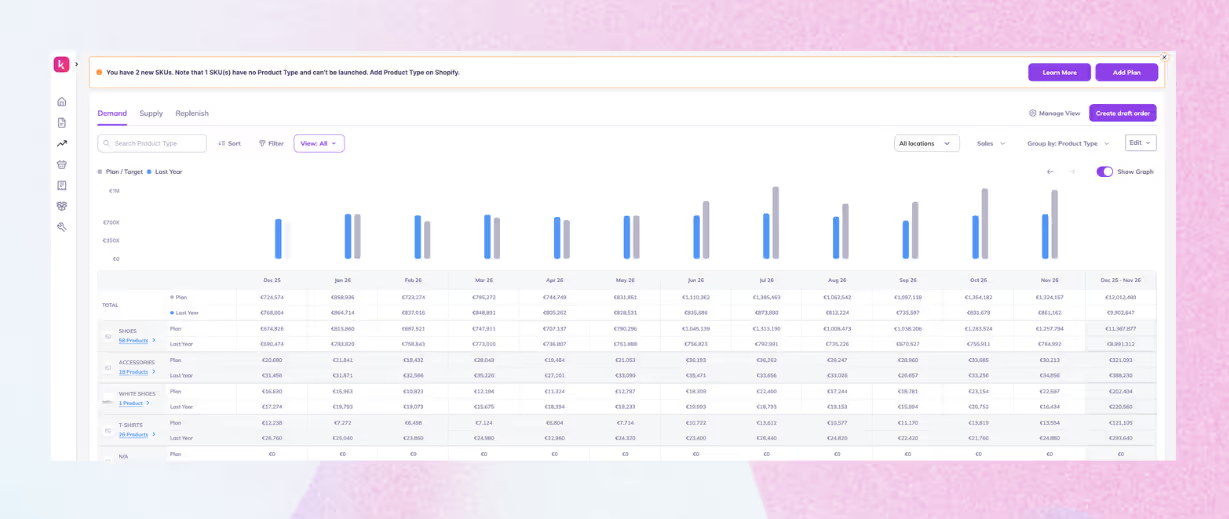Open the View: All dropdown
This screenshot has height=519, width=1229.
[319, 143]
